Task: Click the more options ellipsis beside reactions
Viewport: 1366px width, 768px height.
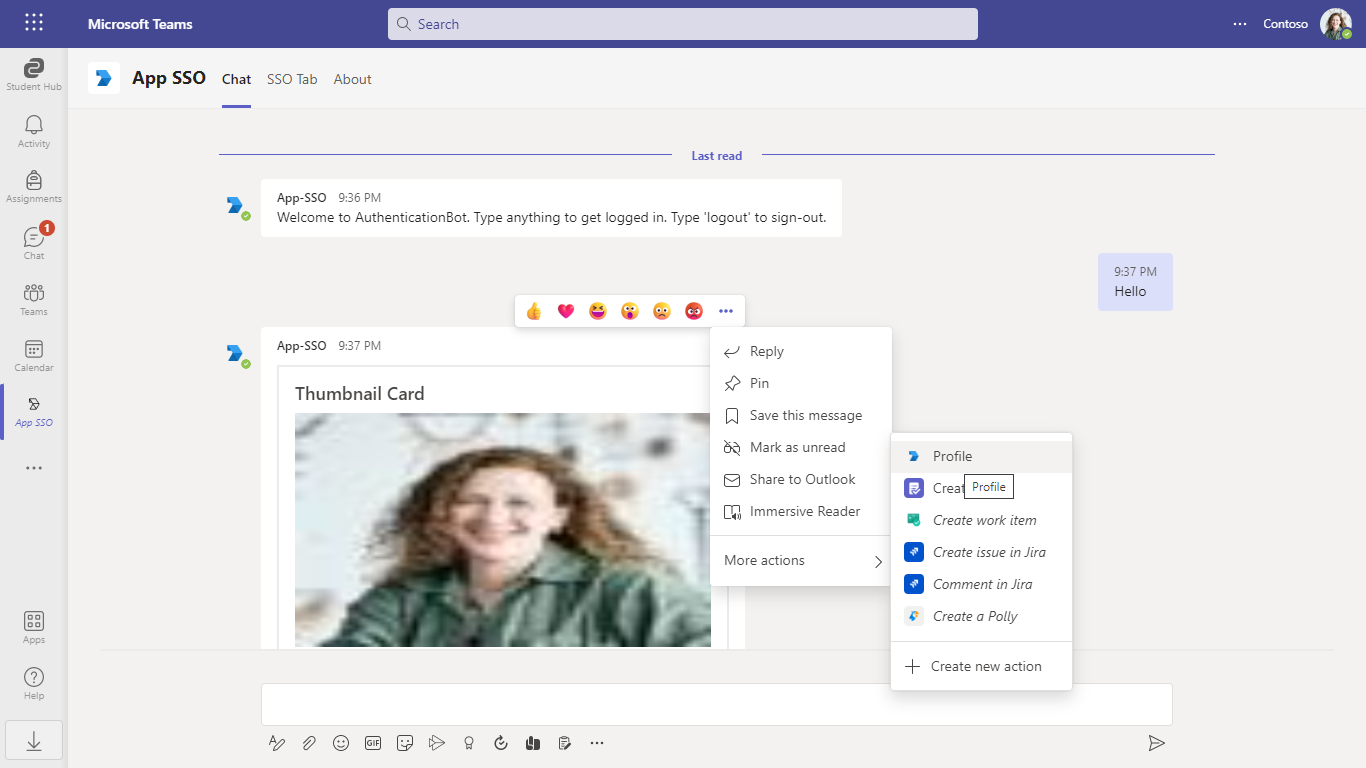Action: click(726, 311)
